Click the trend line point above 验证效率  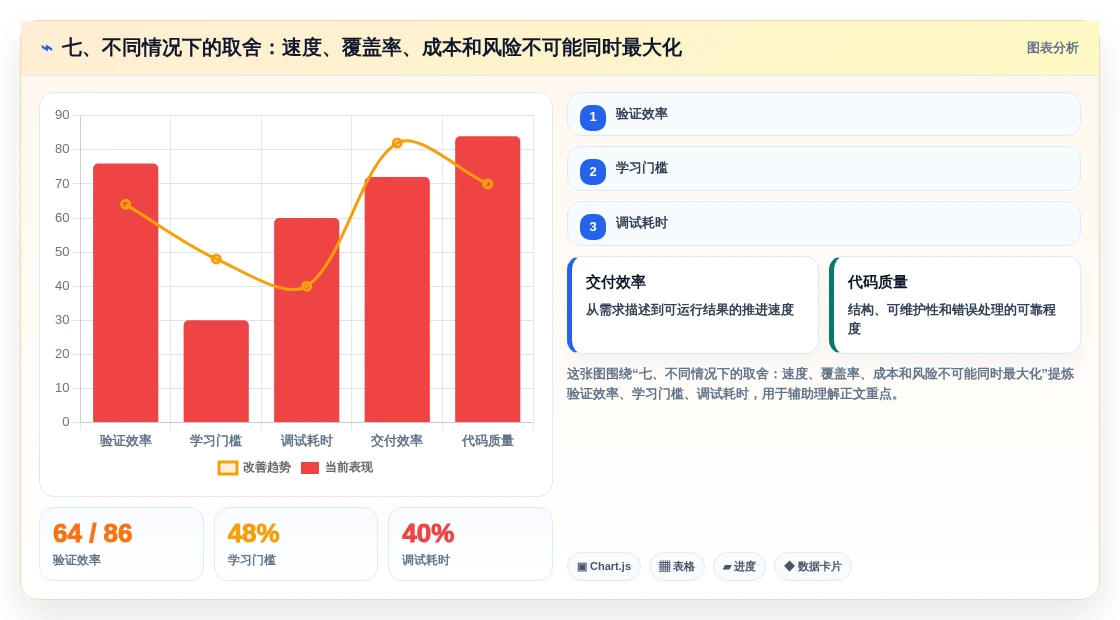coord(126,204)
